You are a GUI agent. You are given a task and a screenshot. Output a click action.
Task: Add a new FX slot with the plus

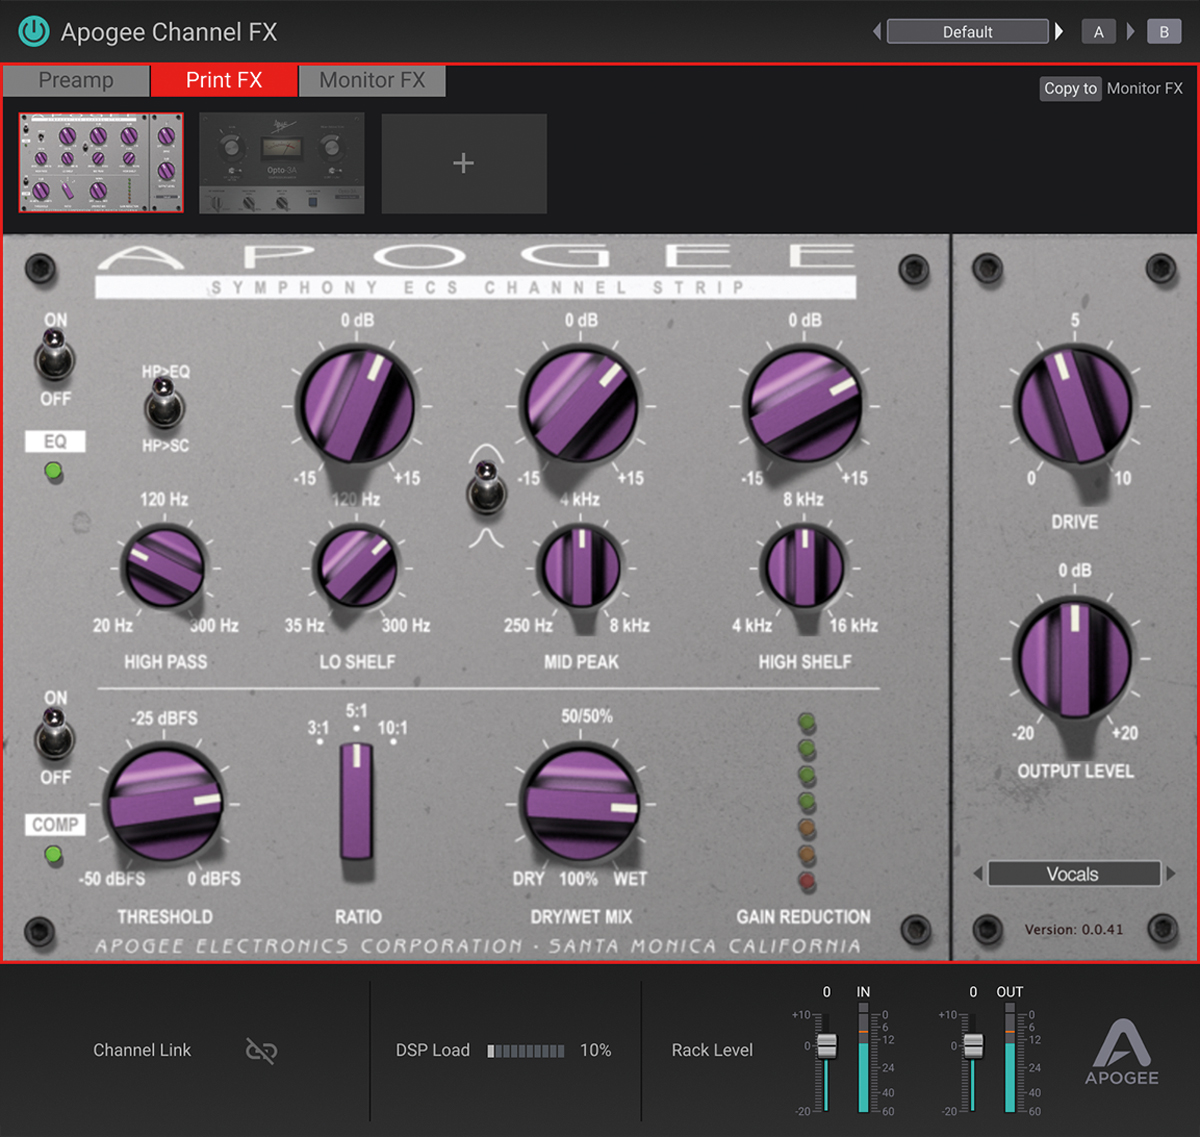tap(463, 163)
